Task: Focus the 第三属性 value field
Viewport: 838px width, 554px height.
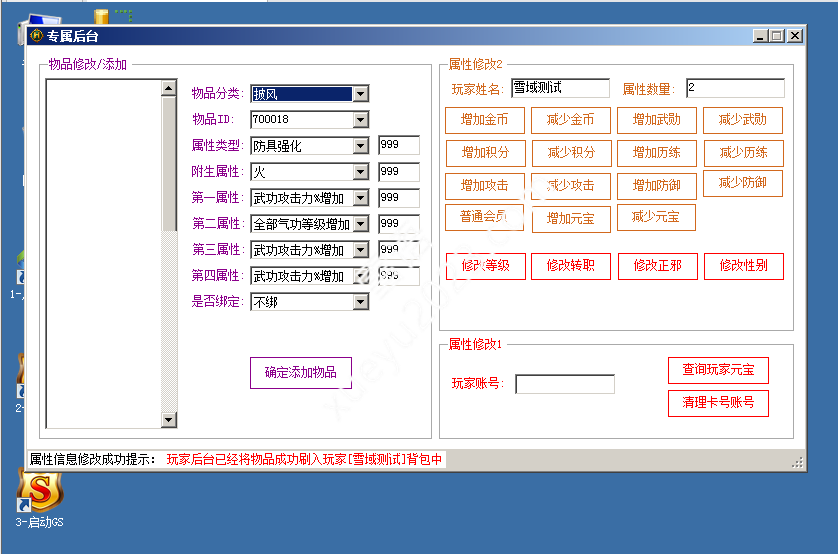Action: tap(399, 249)
